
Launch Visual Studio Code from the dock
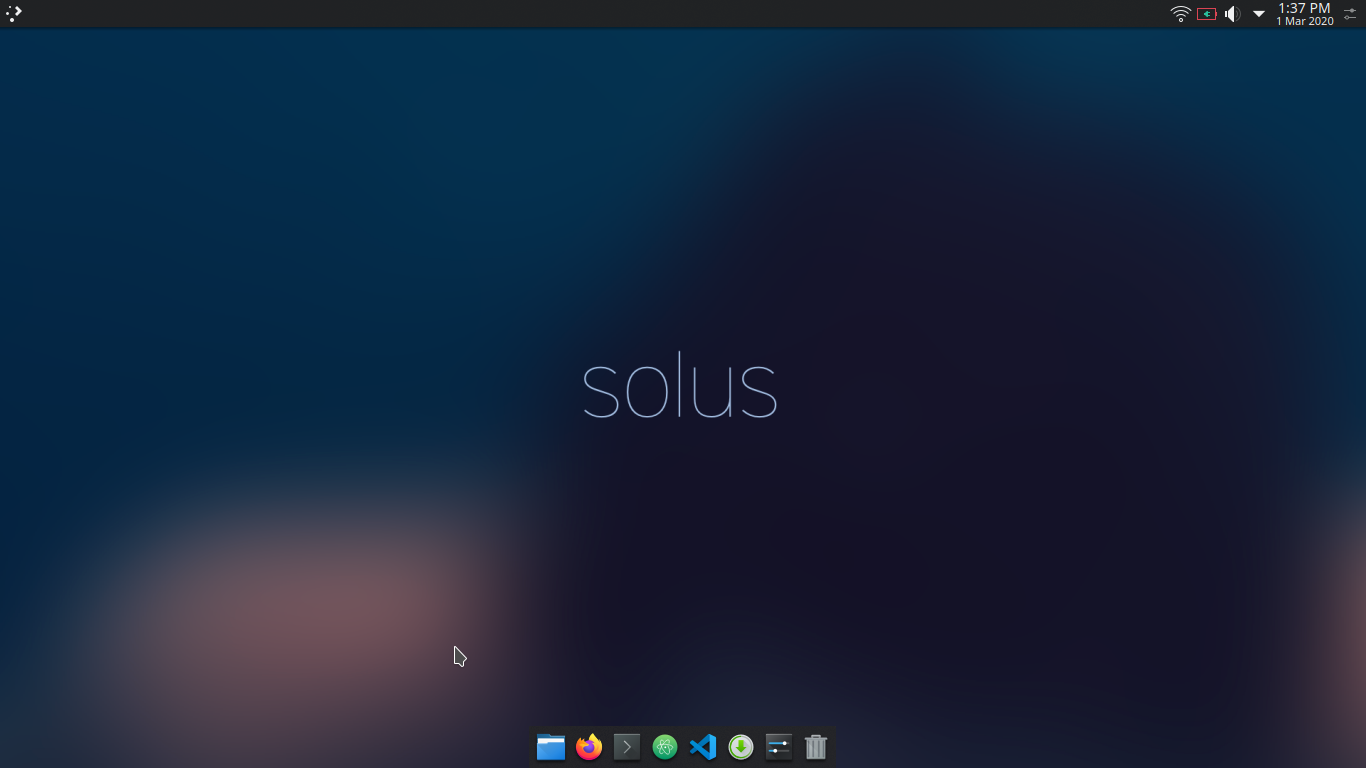click(x=703, y=747)
